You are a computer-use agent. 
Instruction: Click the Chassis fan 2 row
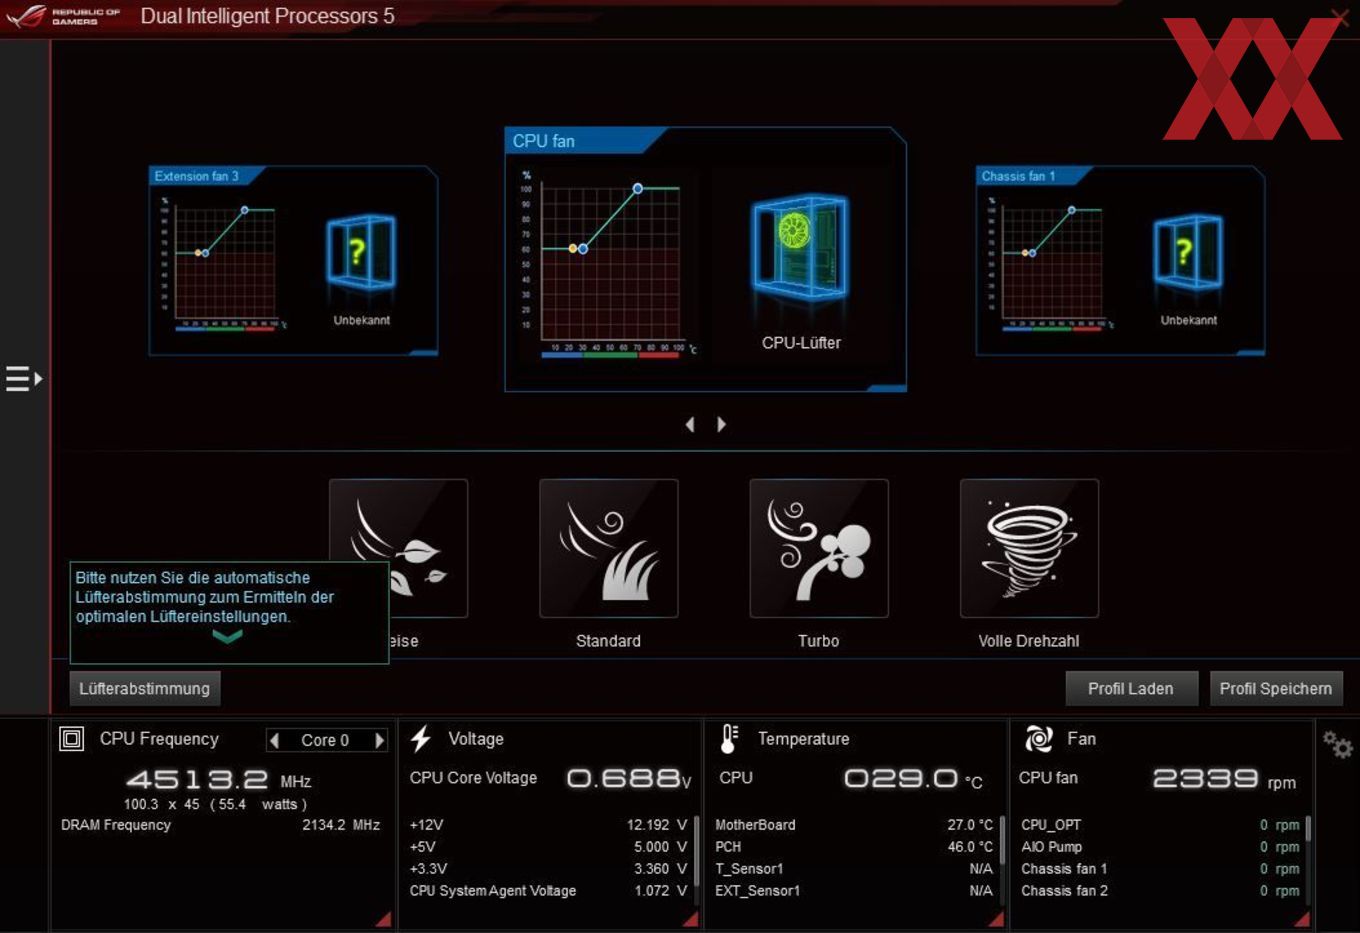point(1160,891)
